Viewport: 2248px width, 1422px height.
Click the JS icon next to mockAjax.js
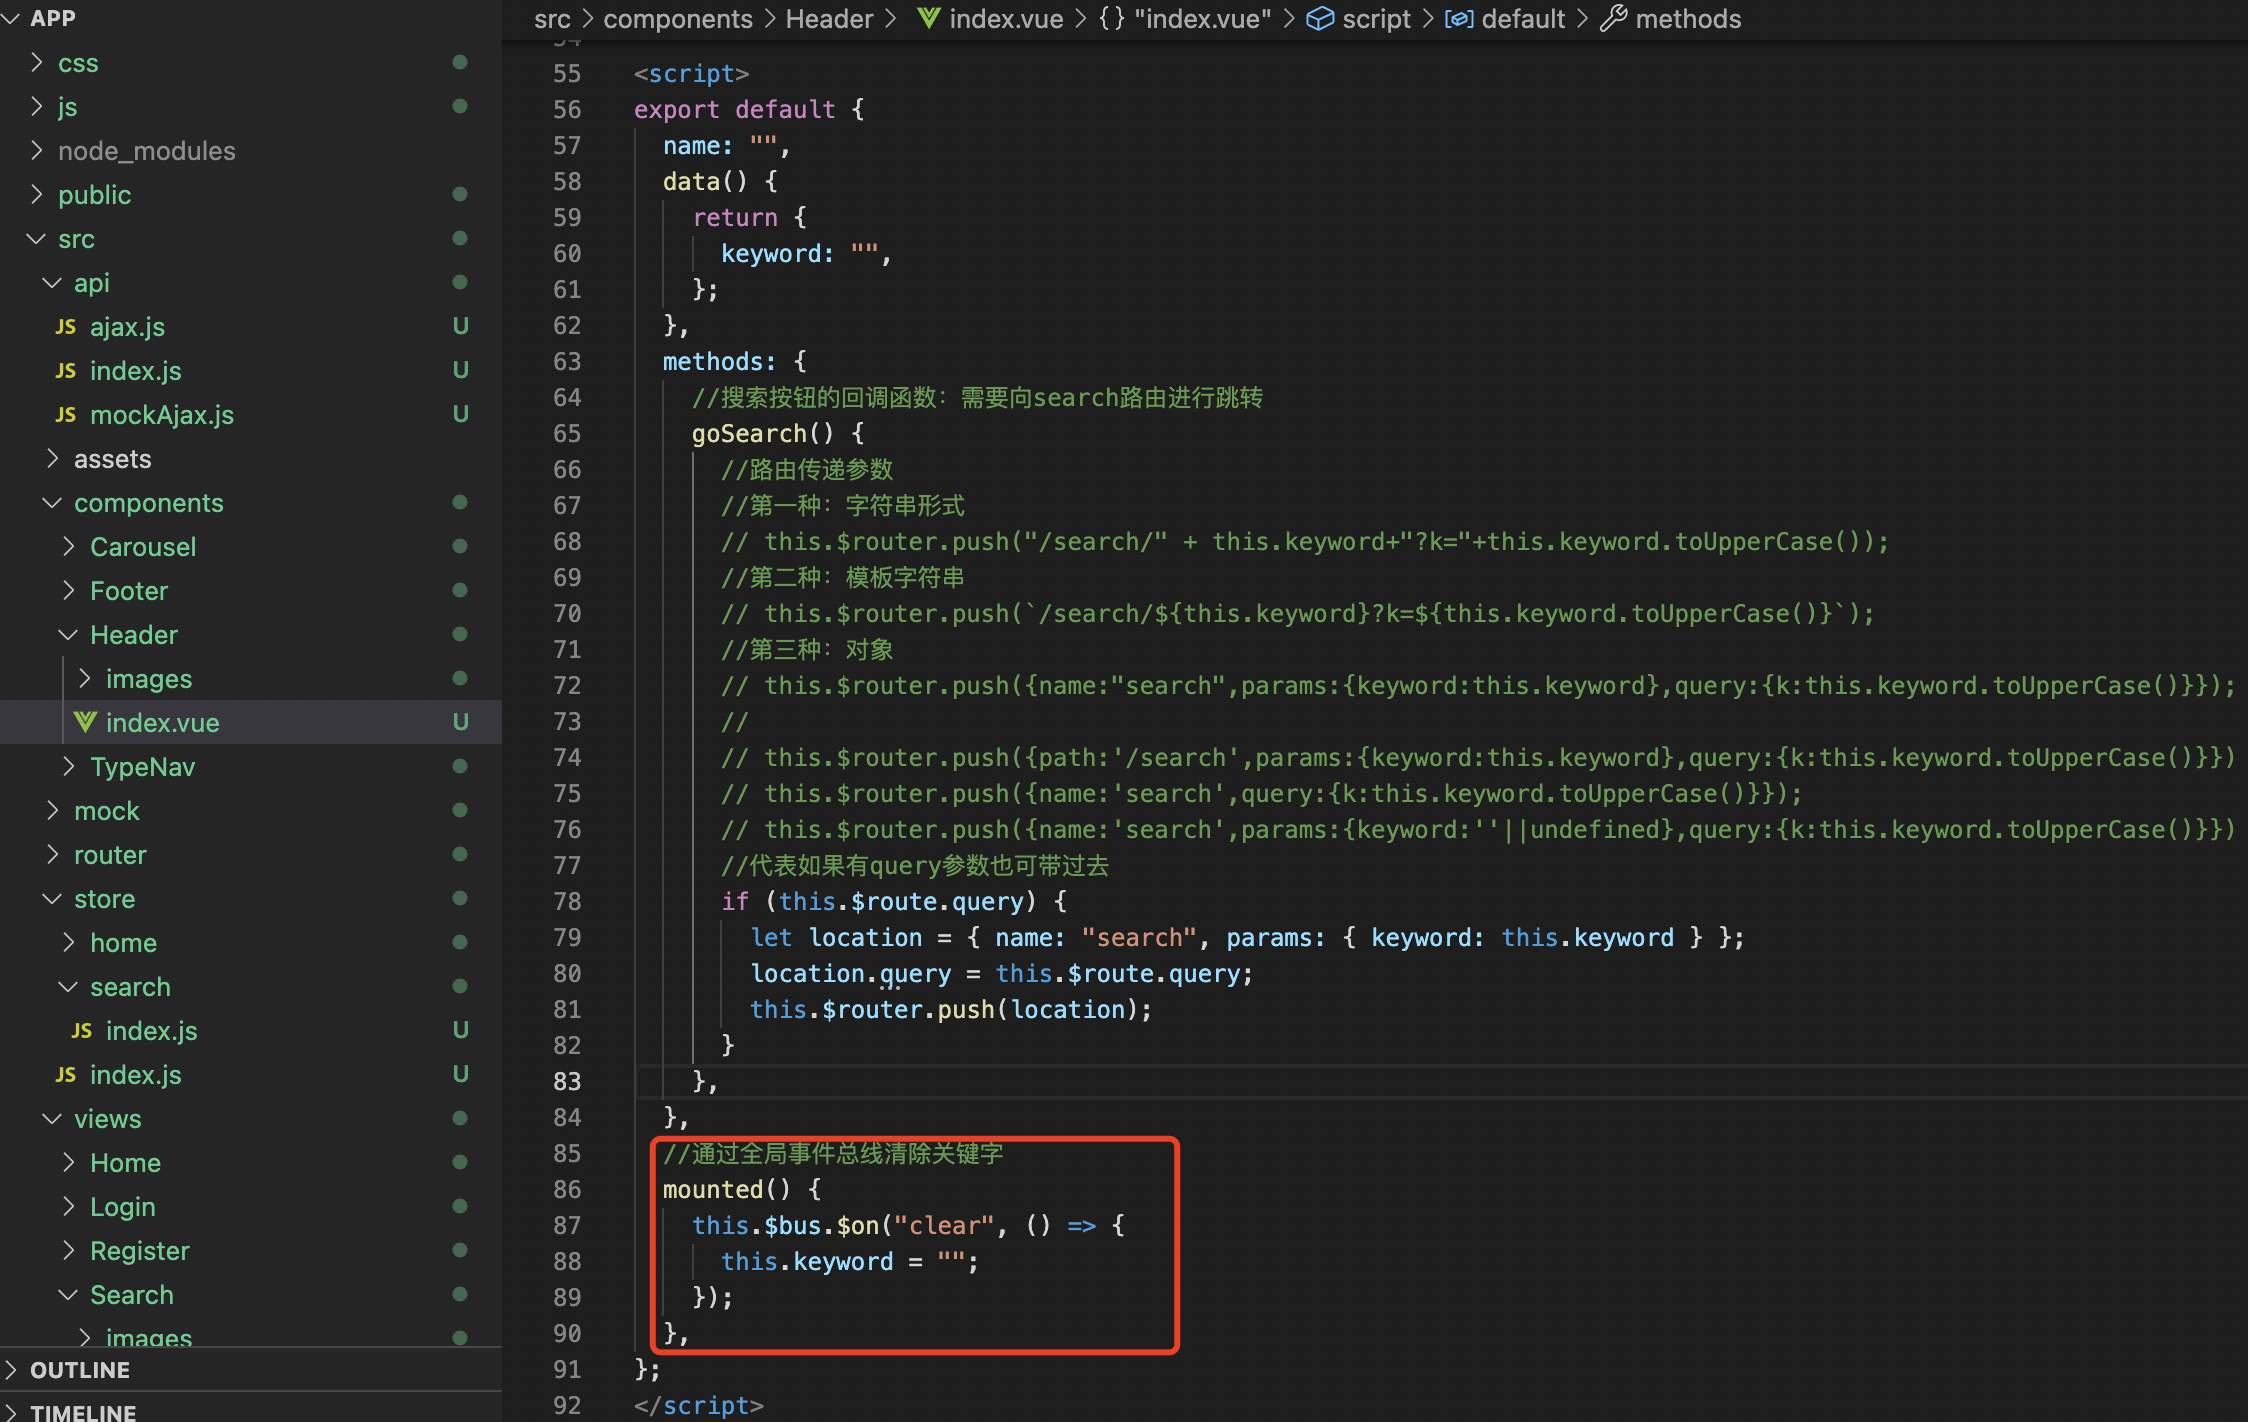pos(66,415)
